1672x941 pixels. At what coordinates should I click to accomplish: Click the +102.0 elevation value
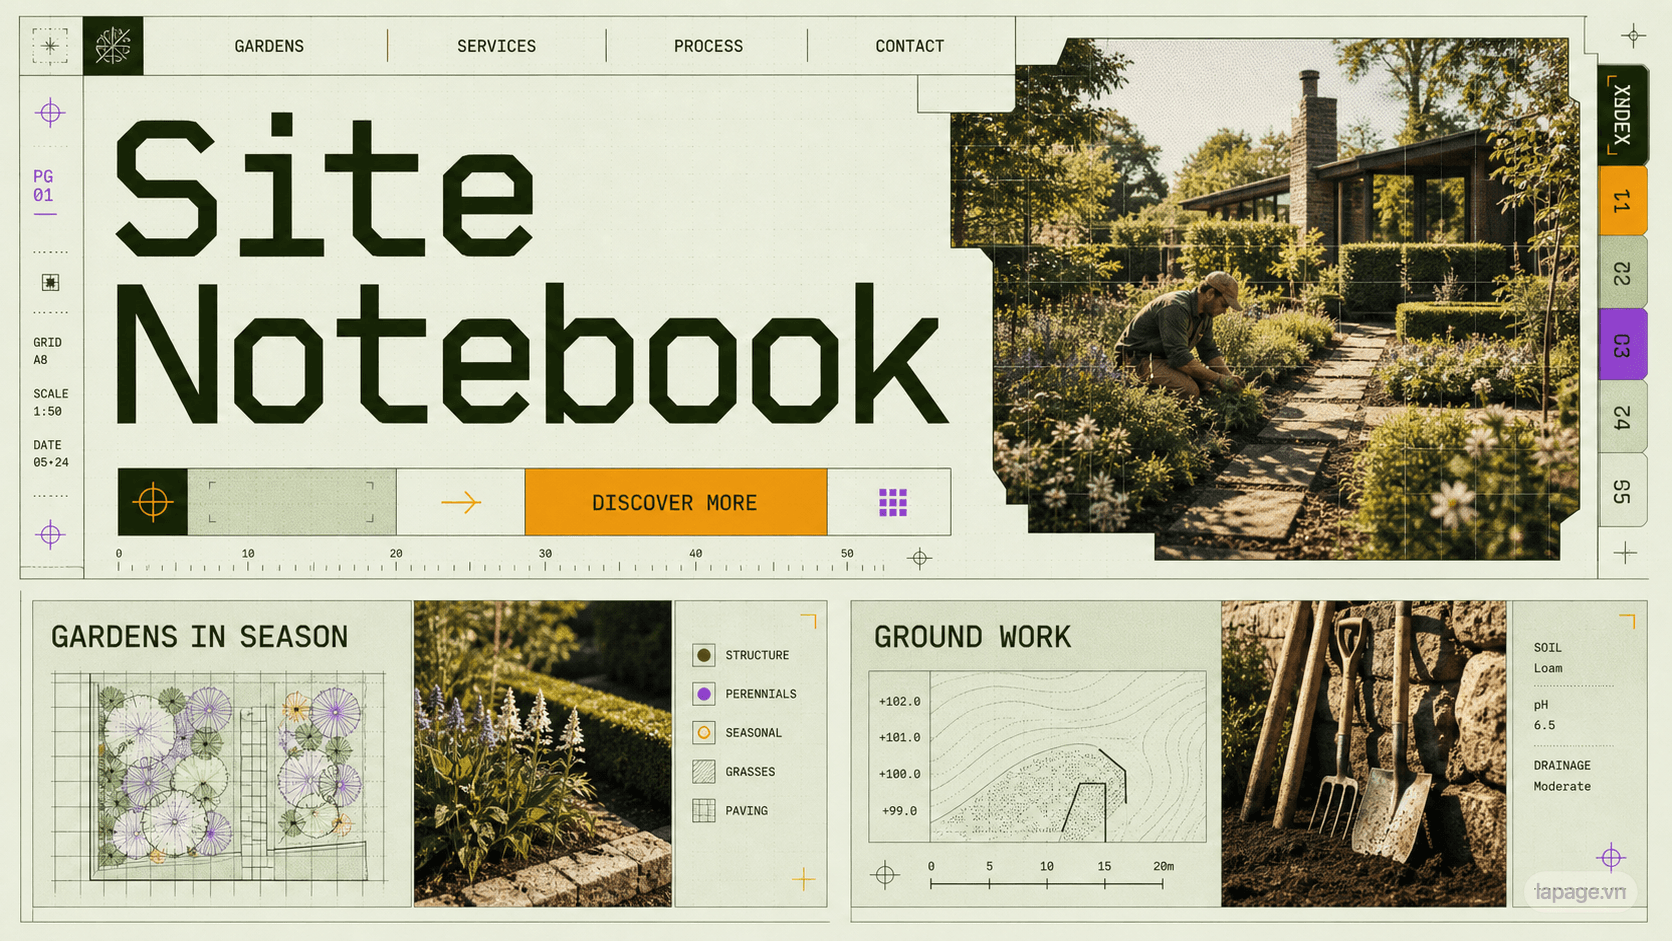(x=899, y=701)
